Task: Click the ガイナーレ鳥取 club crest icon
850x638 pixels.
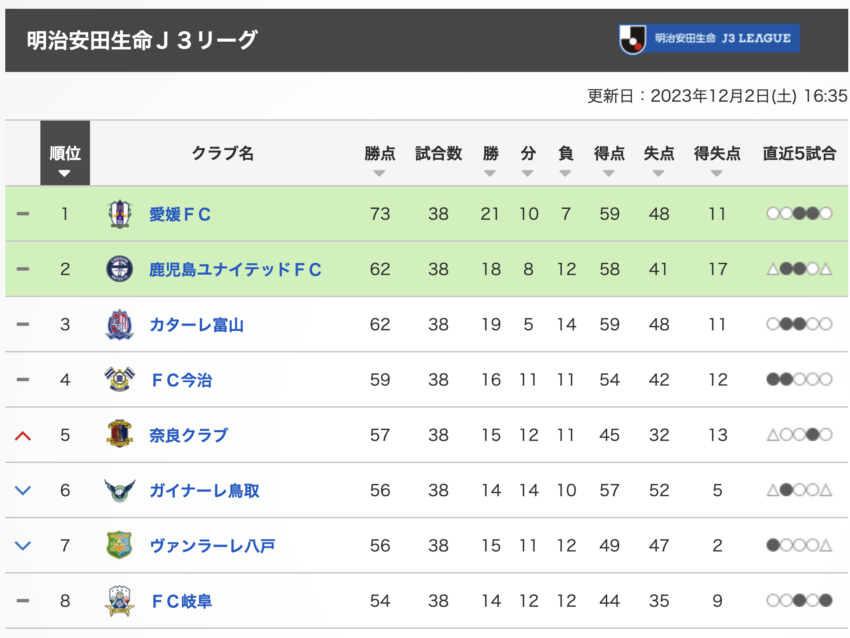Action: [119, 490]
